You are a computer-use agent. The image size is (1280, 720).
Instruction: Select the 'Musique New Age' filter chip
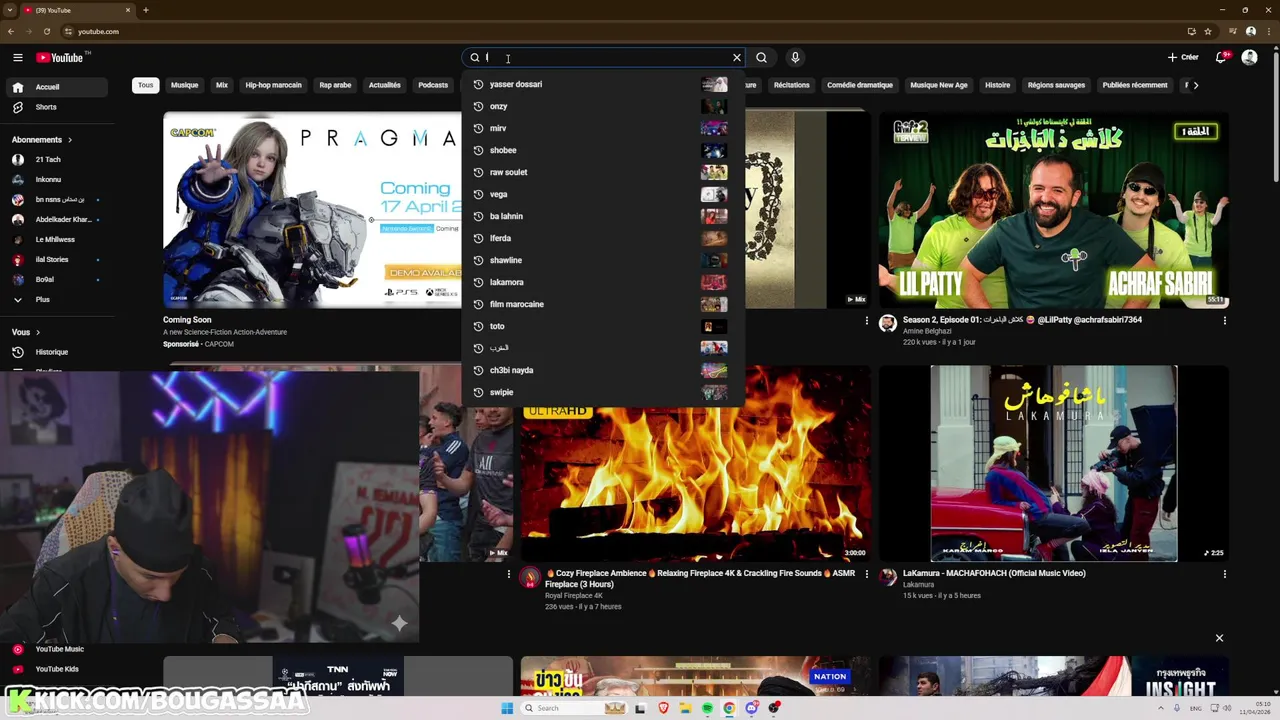point(939,85)
